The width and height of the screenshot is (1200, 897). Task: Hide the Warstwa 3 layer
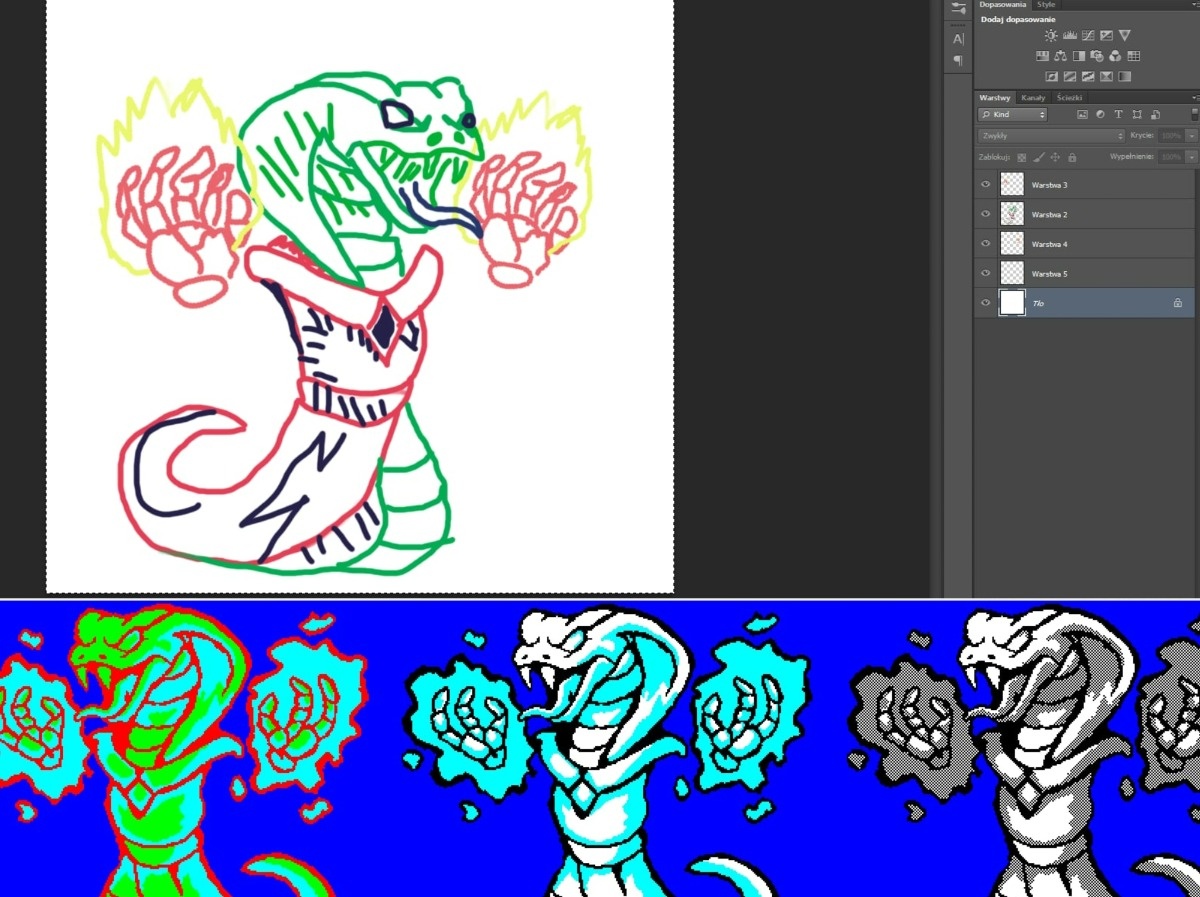986,185
